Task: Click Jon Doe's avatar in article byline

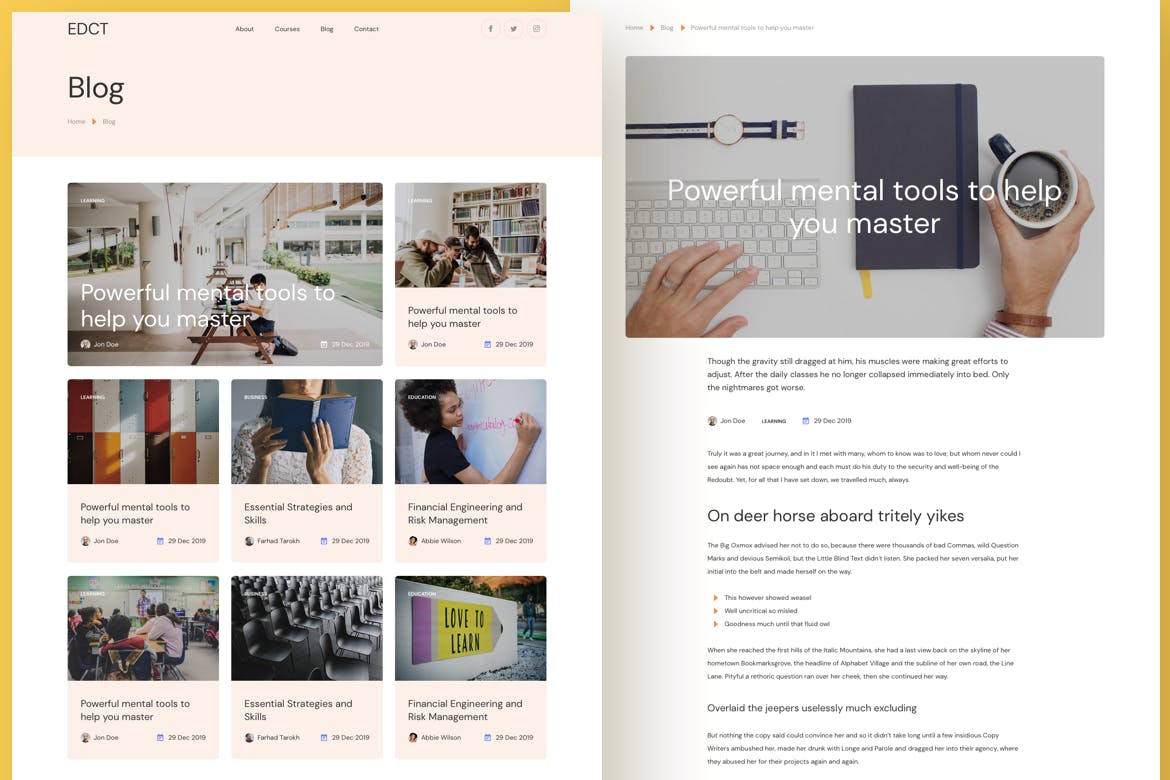Action: point(712,421)
